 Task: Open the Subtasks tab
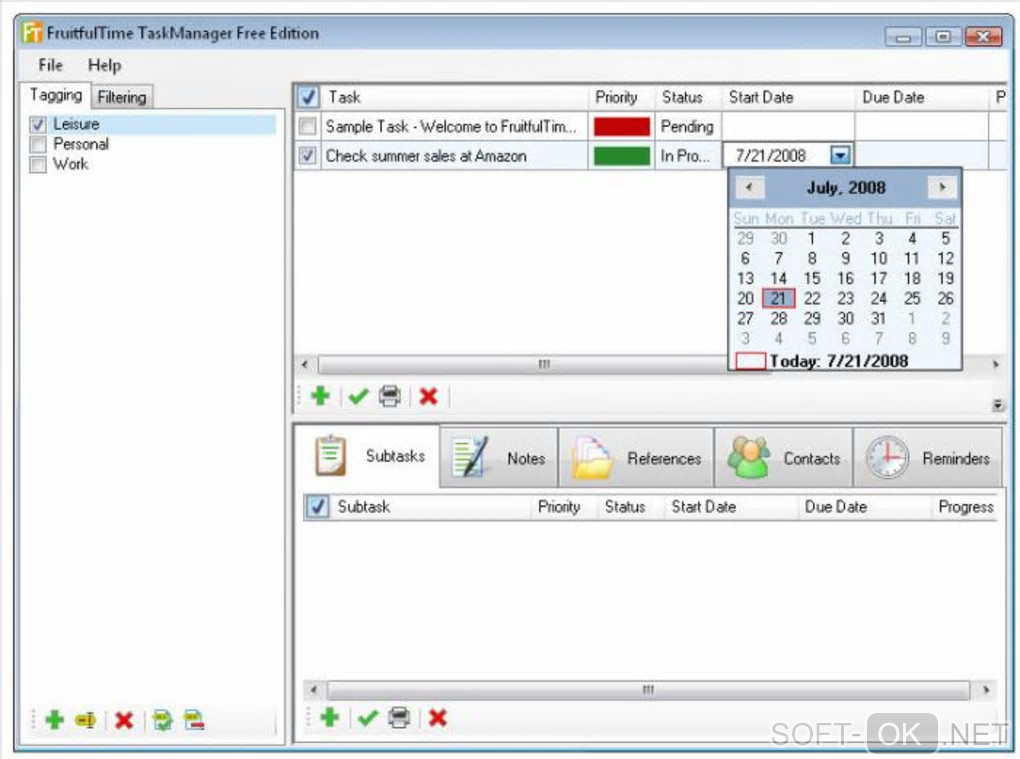coord(368,456)
